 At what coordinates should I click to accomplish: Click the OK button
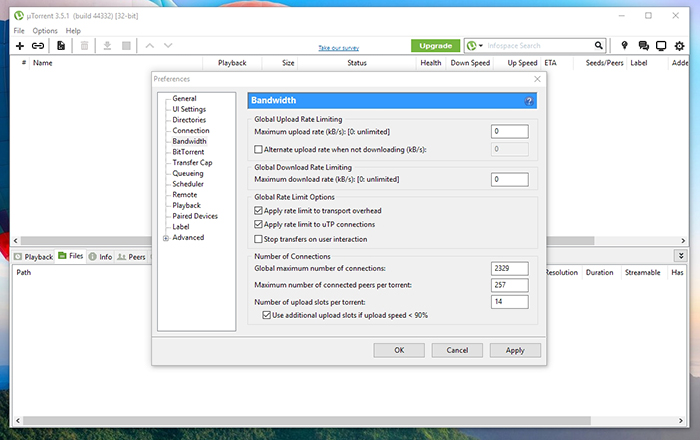399,350
